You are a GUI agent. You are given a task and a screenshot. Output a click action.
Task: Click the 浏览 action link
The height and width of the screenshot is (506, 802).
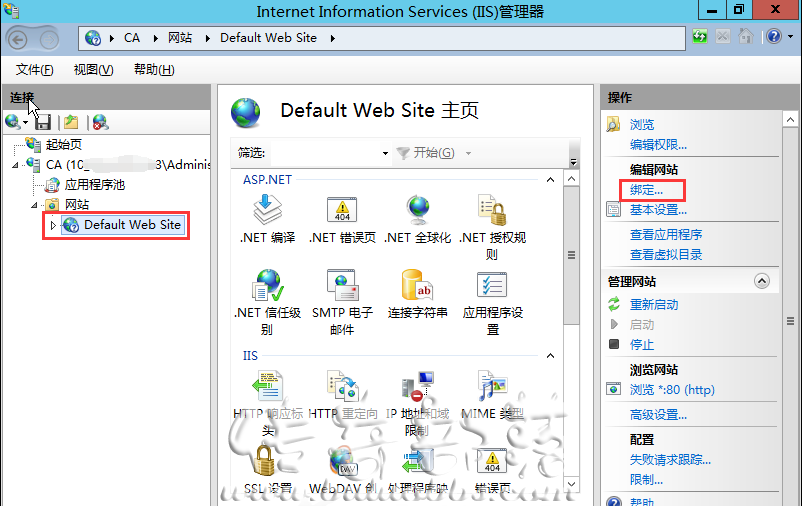coord(642,124)
